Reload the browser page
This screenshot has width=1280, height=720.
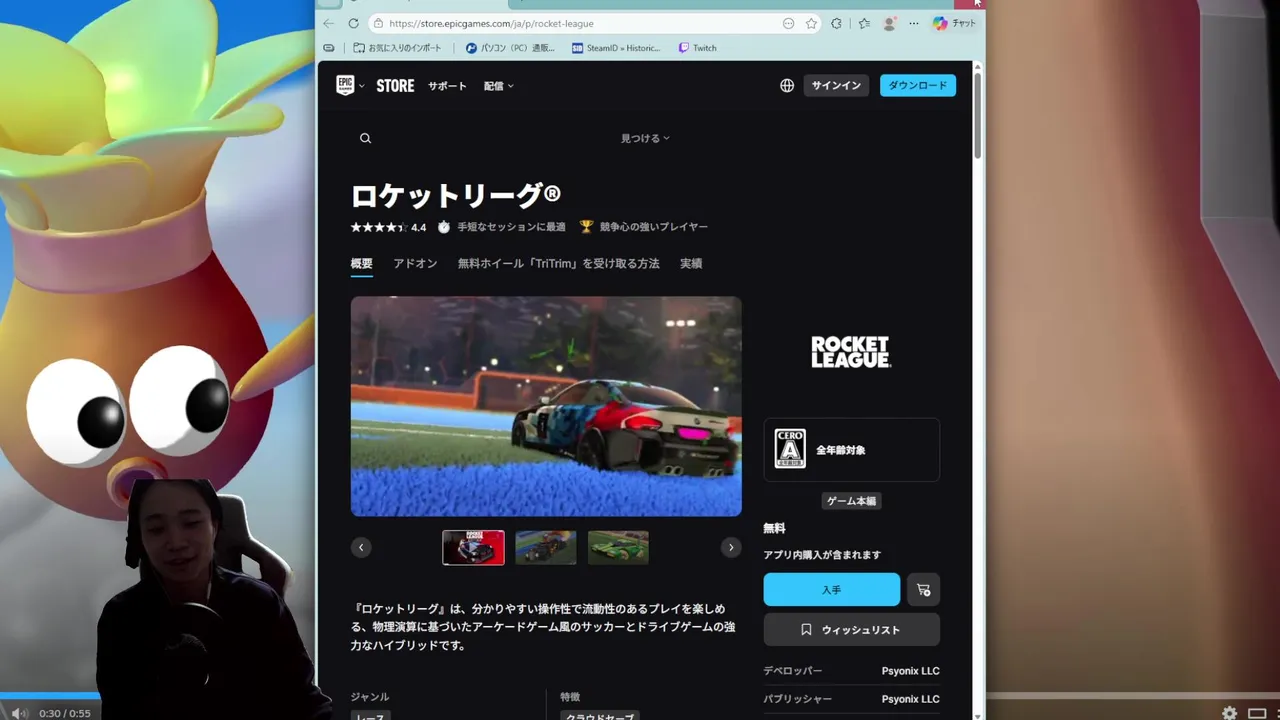353,23
